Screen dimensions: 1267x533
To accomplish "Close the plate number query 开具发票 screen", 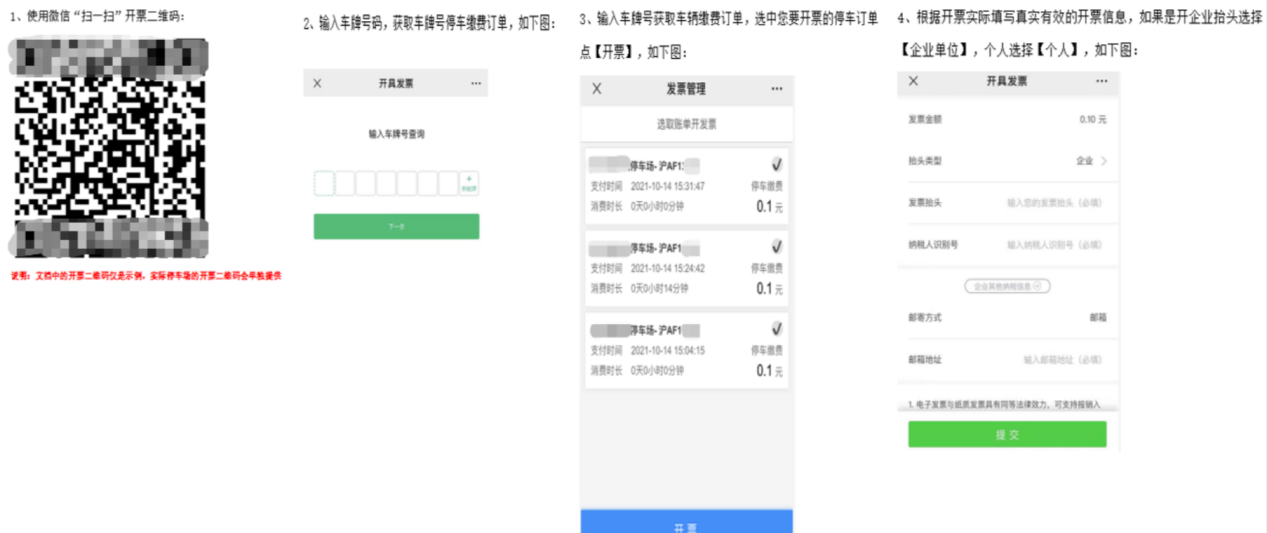I will click(318, 83).
